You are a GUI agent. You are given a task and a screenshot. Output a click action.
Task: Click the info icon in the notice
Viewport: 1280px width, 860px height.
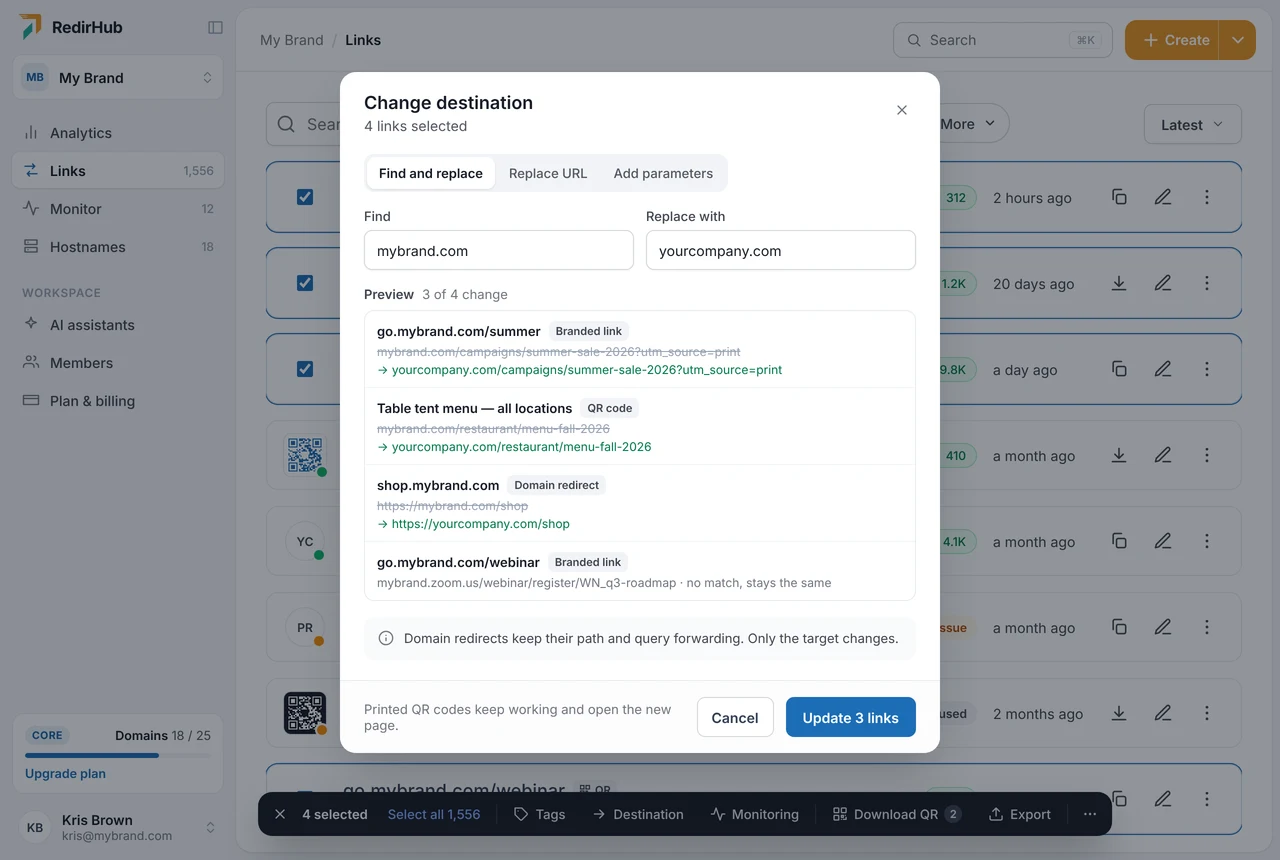tap(386, 638)
